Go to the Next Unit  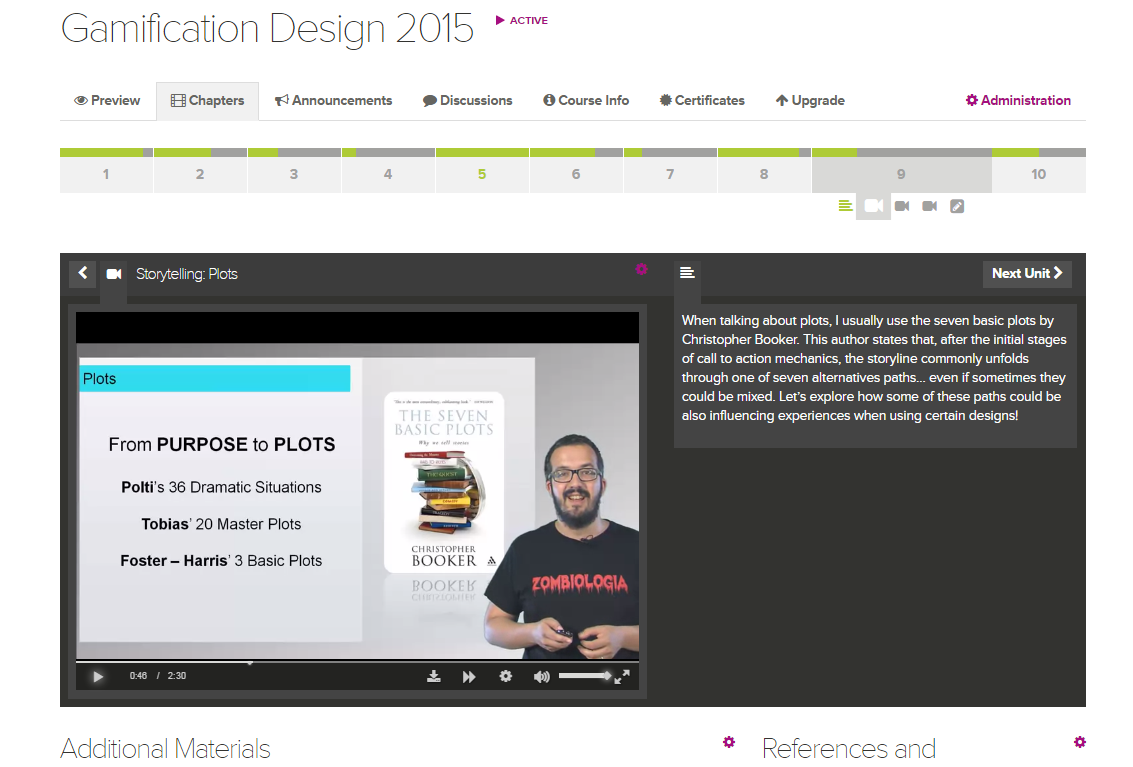tap(1027, 273)
